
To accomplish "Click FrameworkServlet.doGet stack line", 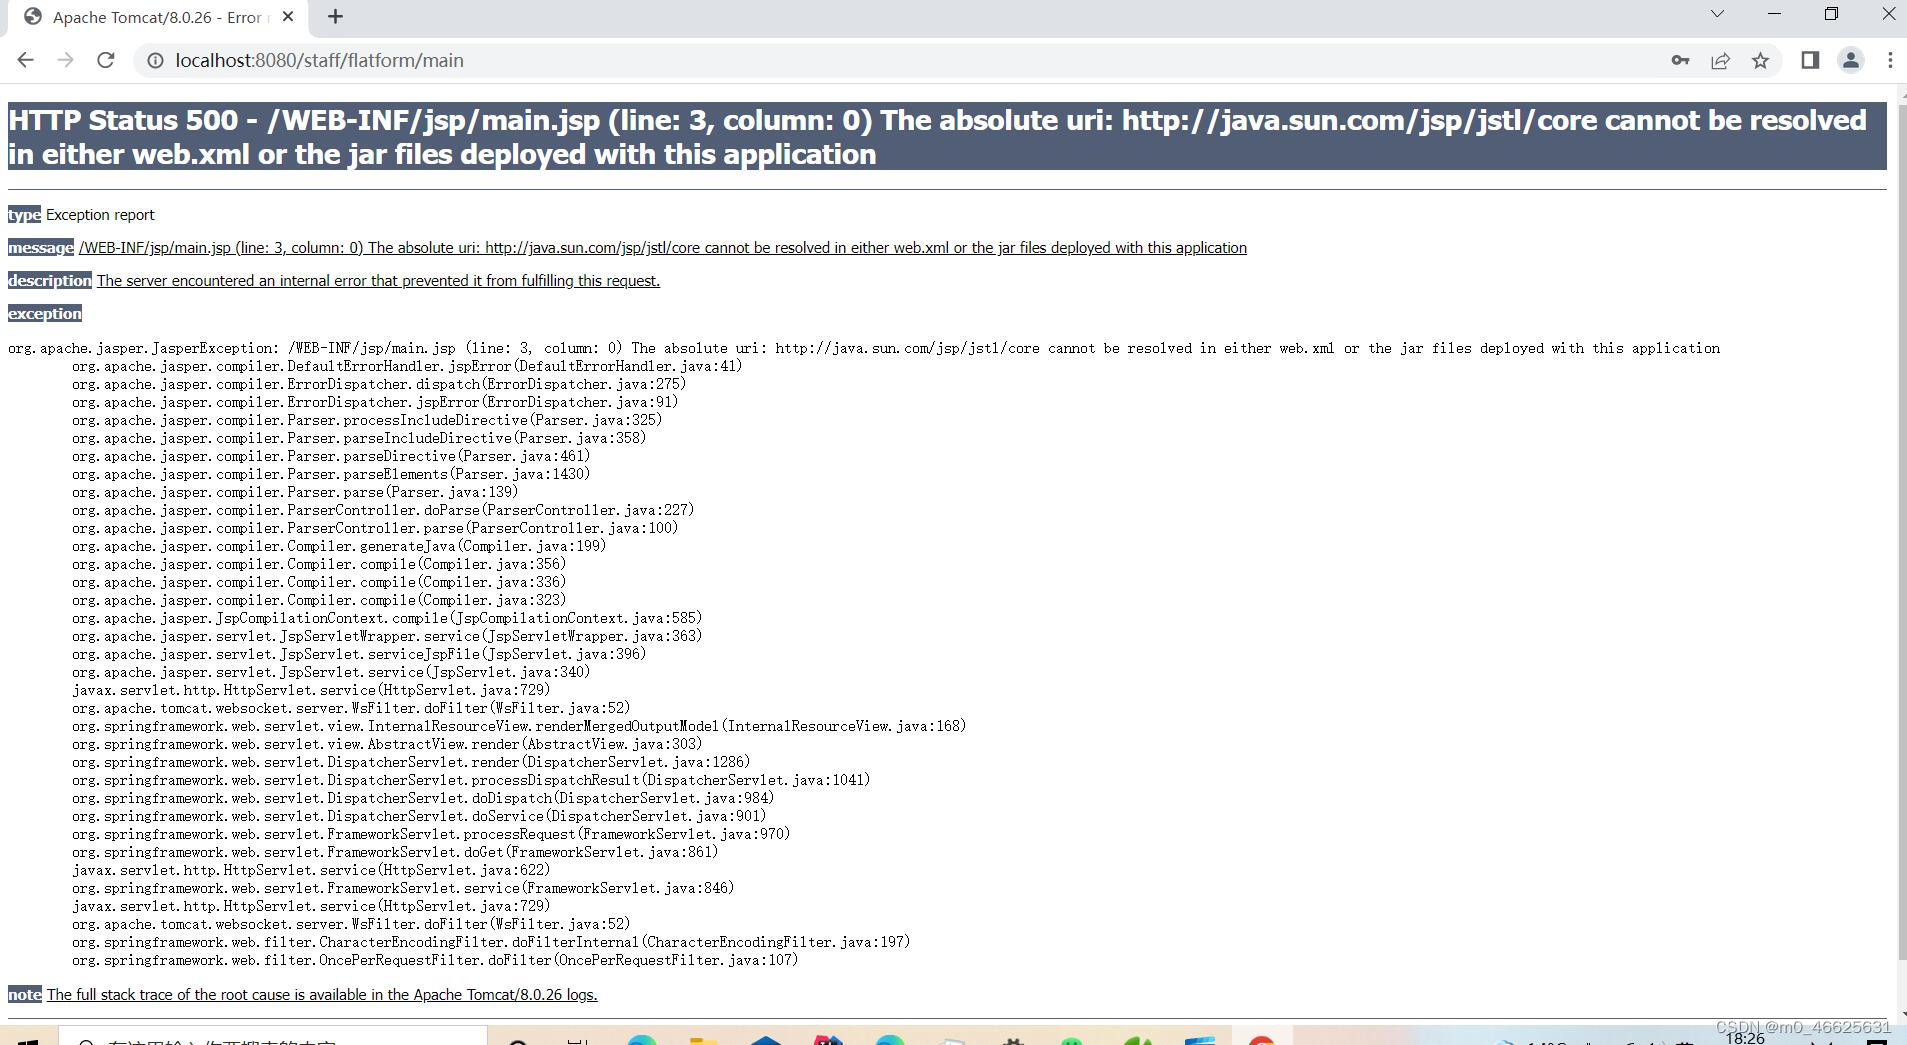I will (395, 852).
